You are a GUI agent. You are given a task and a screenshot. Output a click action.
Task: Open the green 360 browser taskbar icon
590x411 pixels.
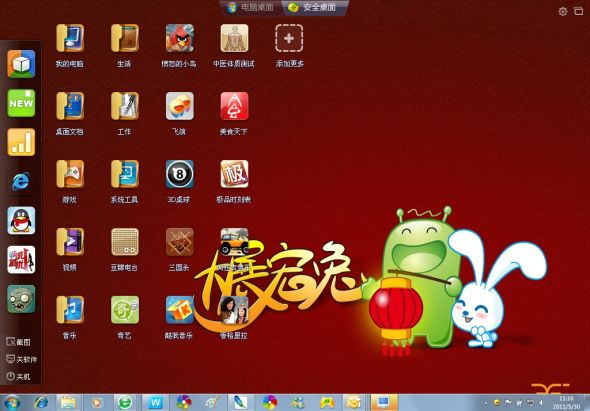click(126, 403)
